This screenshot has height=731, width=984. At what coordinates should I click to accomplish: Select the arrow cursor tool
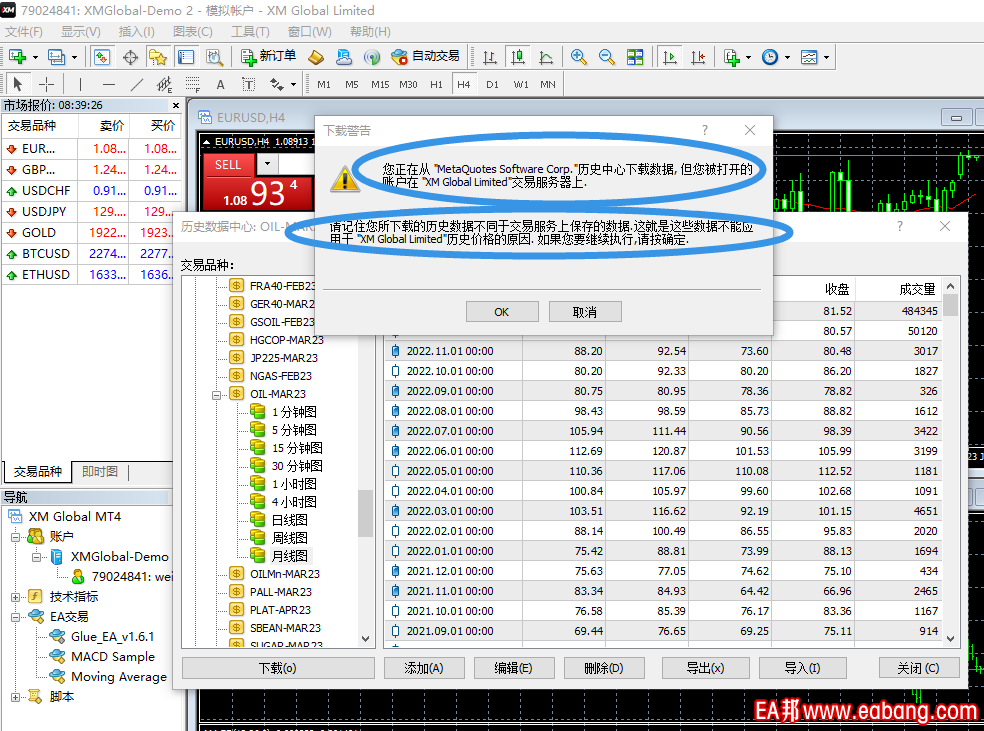click(x=18, y=84)
